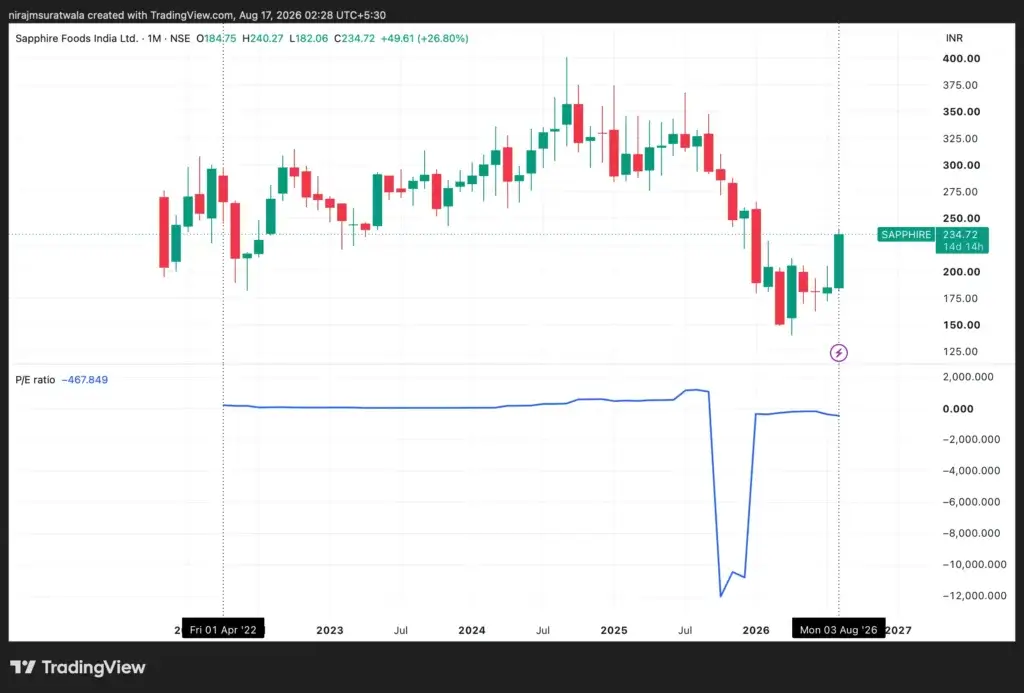The width and height of the screenshot is (1024, 693).
Task: Click the 2026 label on time axis
Action: point(756,630)
